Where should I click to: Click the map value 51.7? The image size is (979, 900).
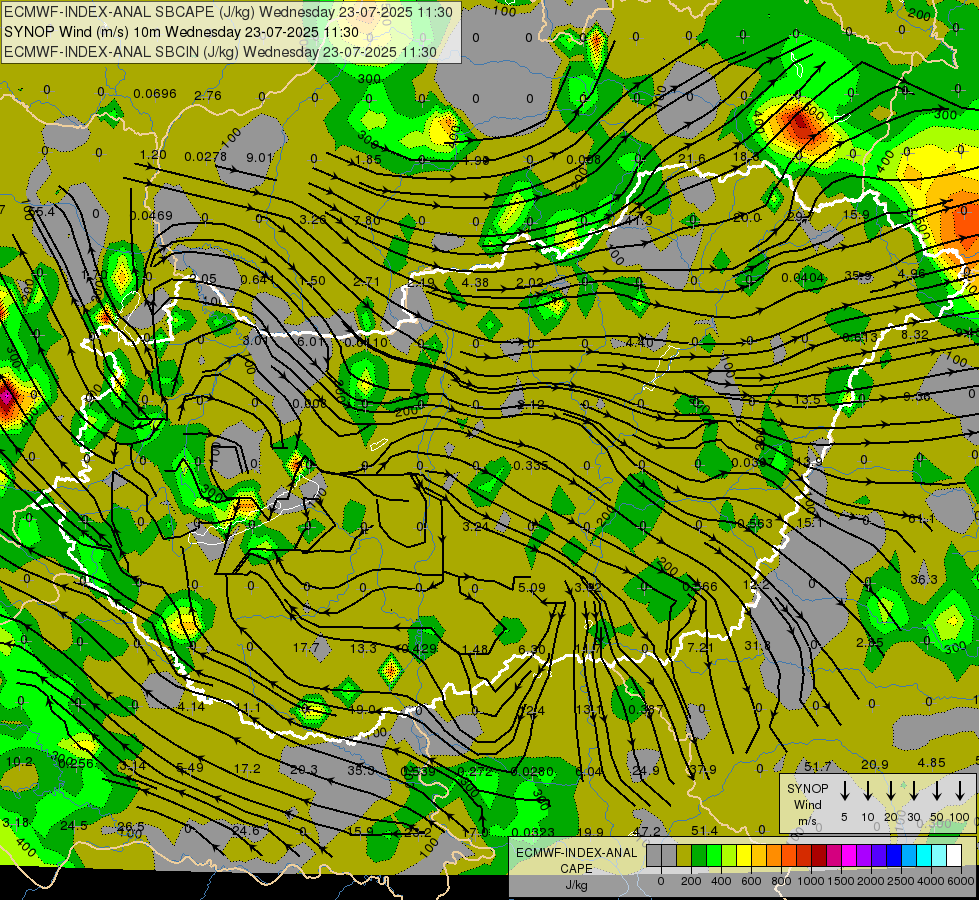click(x=818, y=766)
